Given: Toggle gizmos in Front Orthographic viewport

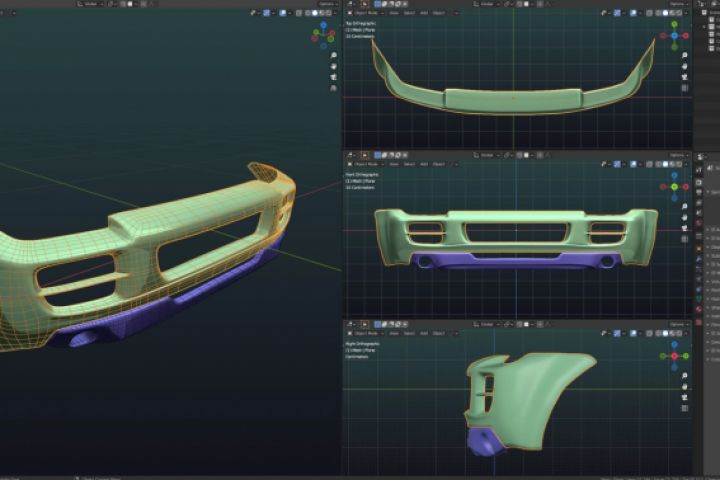Looking at the screenshot, I should tap(617, 164).
